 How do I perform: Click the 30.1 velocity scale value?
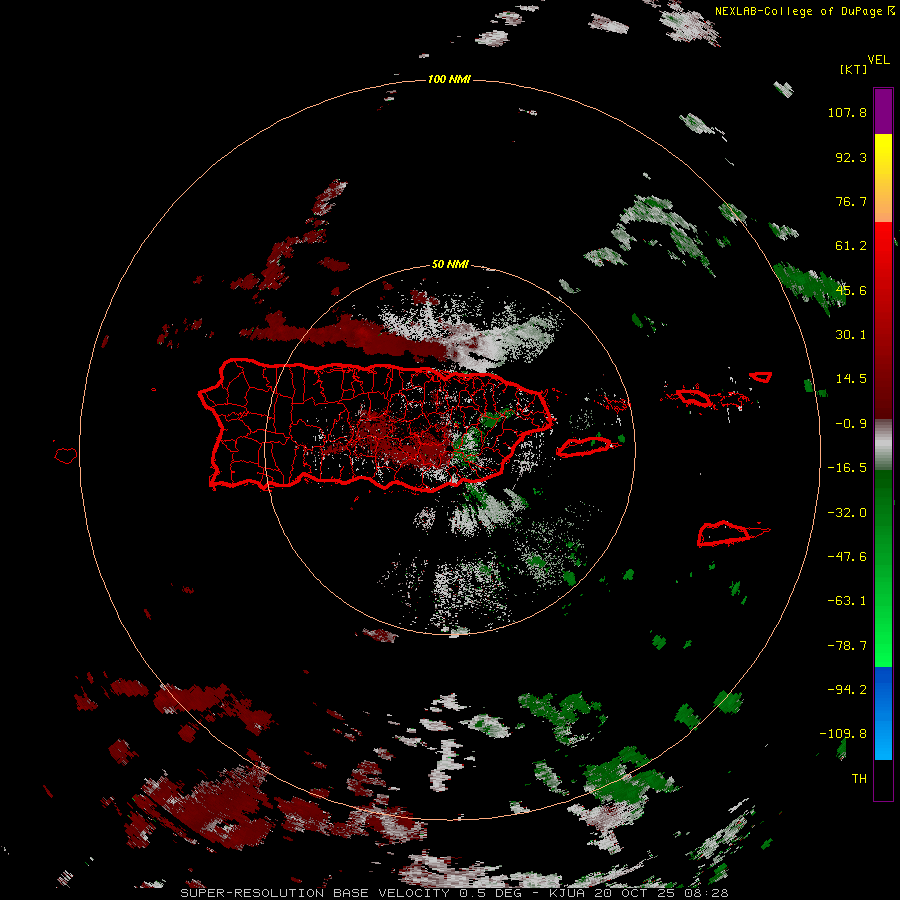[x=851, y=335]
